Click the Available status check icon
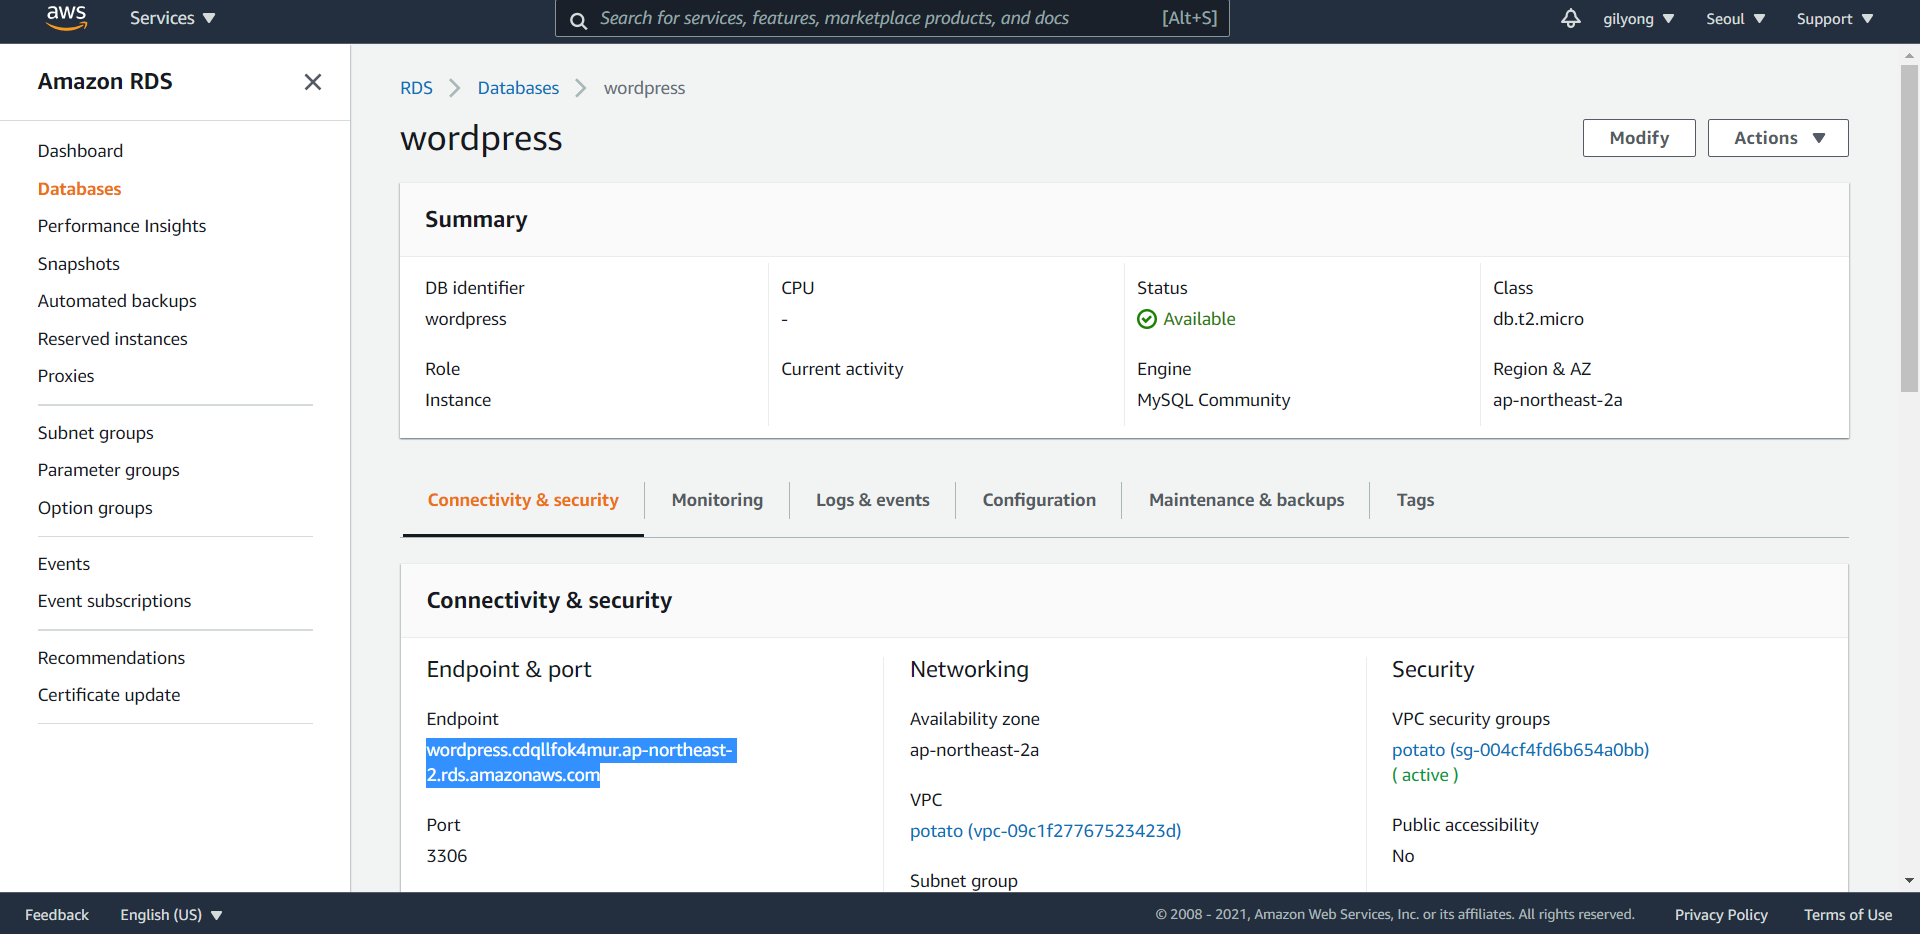The height and width of the screenshot is (934, 1920). (x=1147, y=319)
